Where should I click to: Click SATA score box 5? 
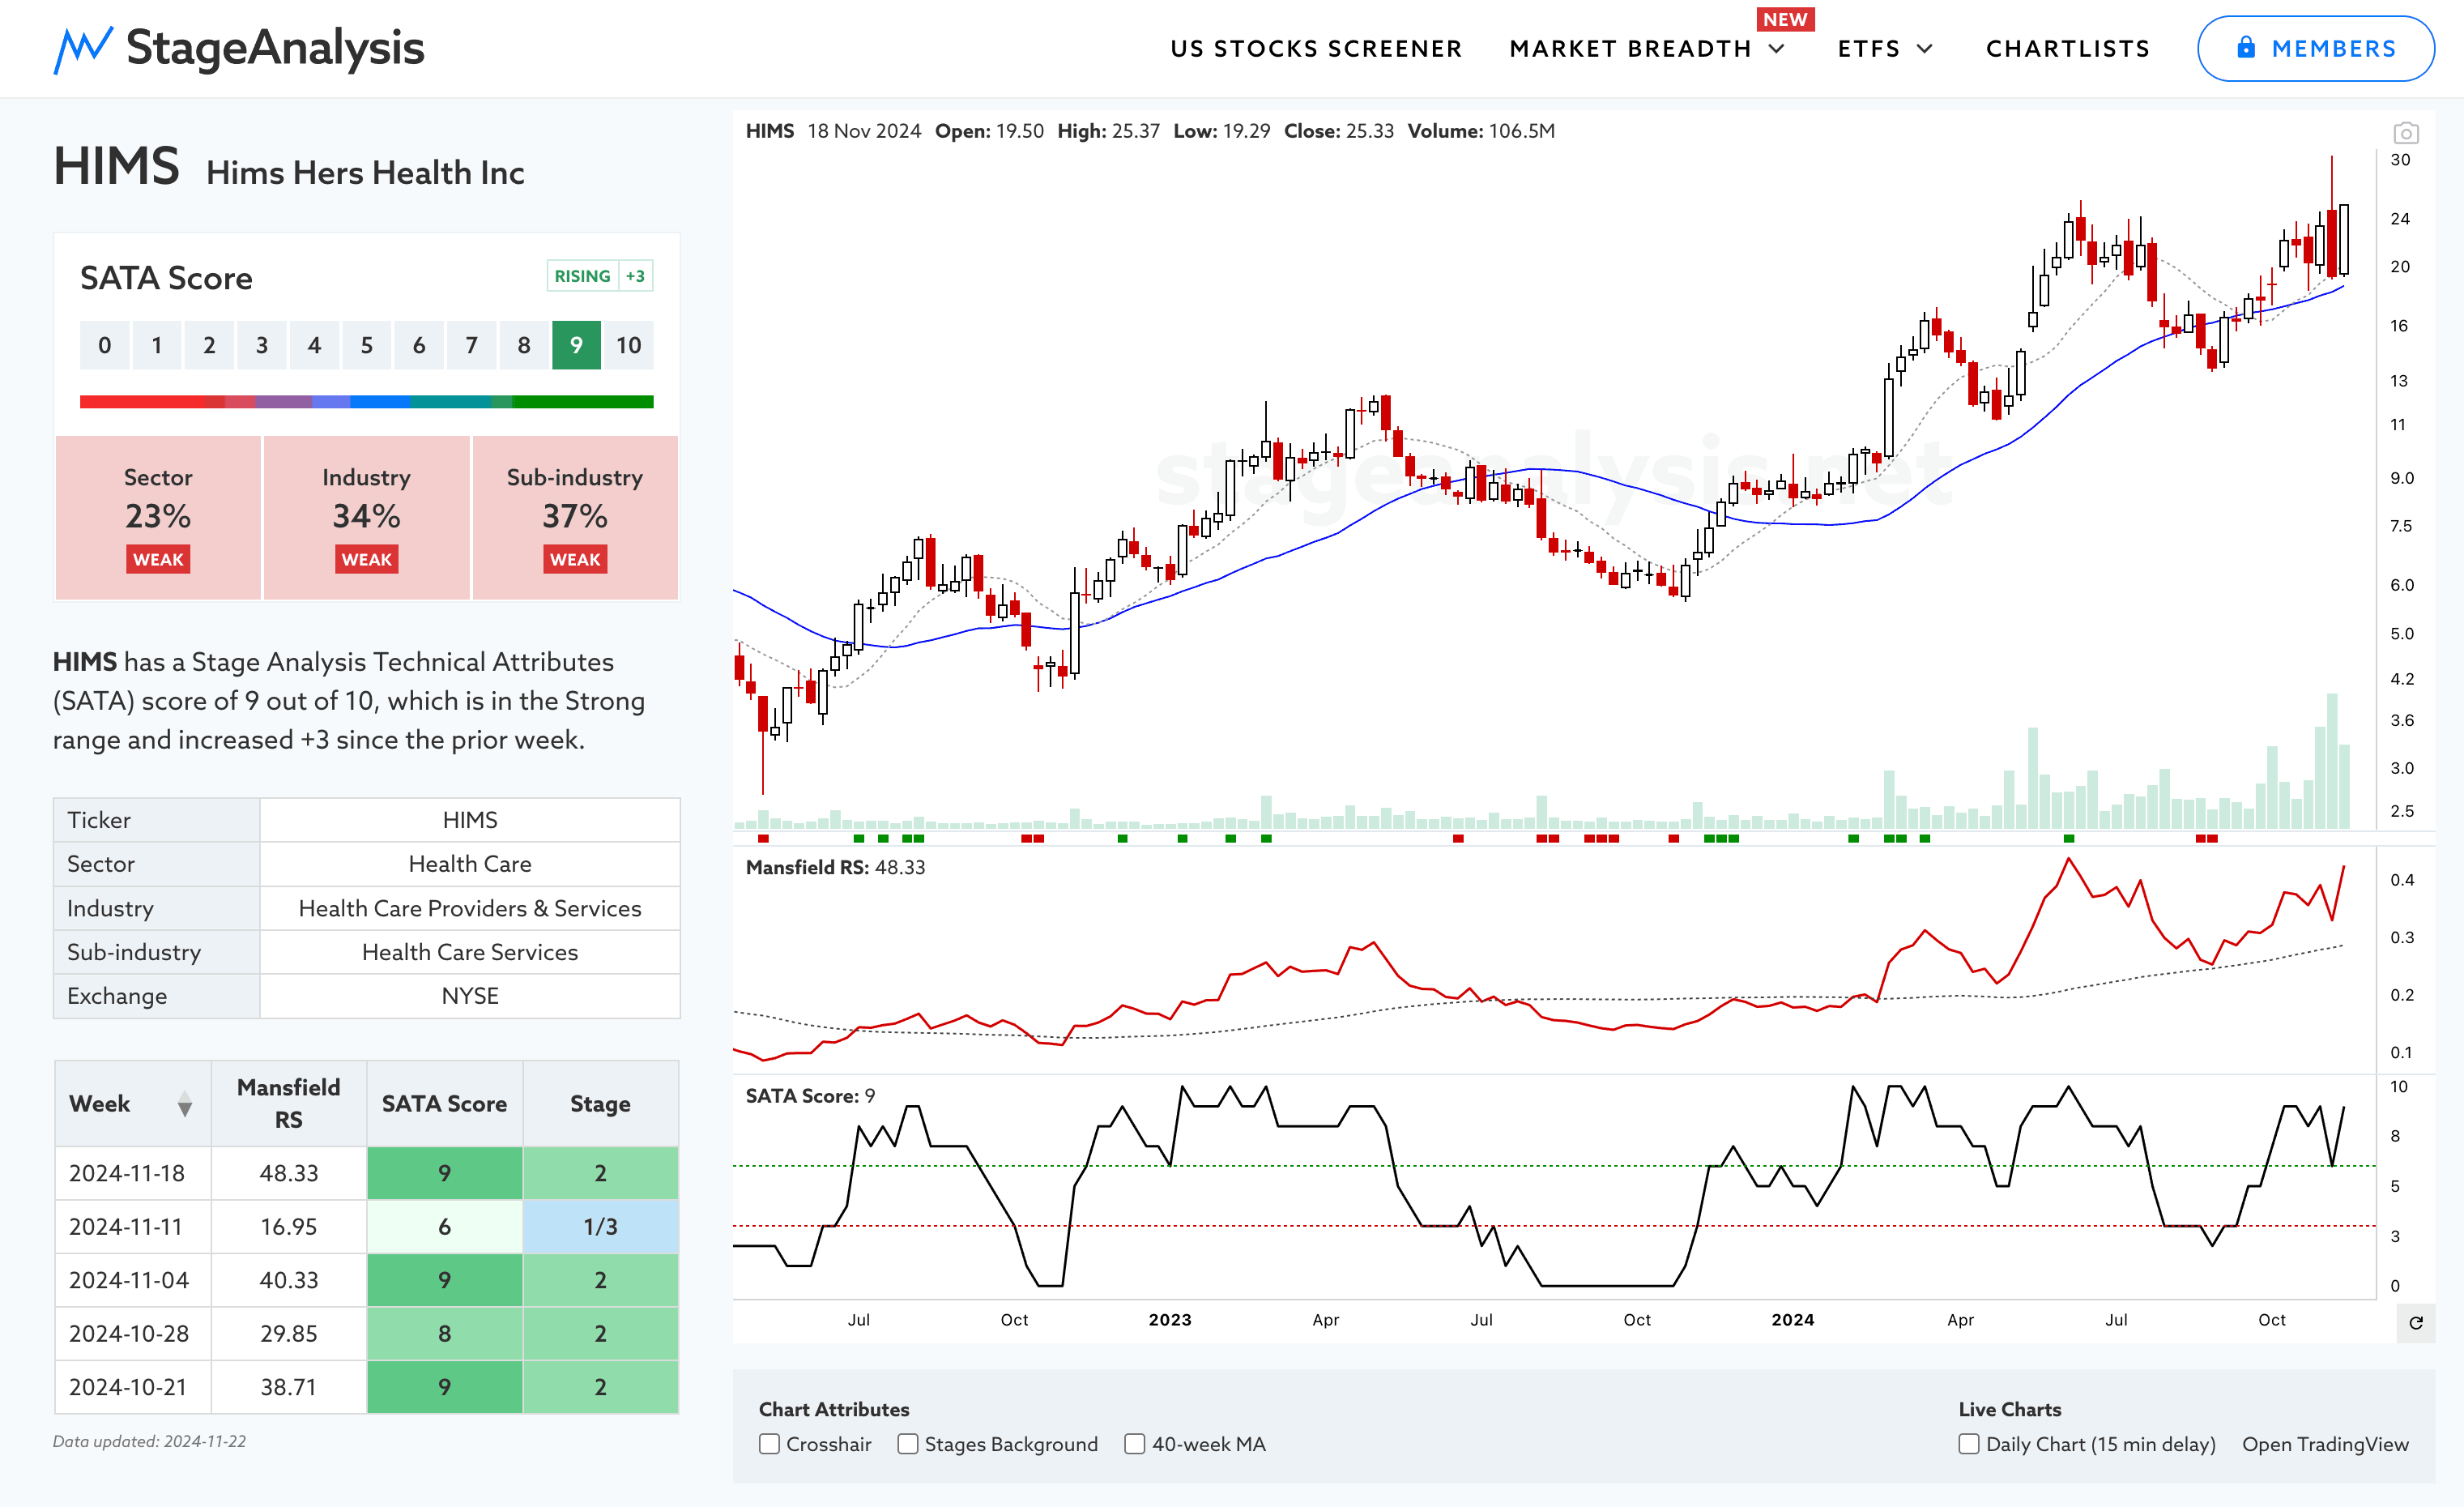coord(366,345)
